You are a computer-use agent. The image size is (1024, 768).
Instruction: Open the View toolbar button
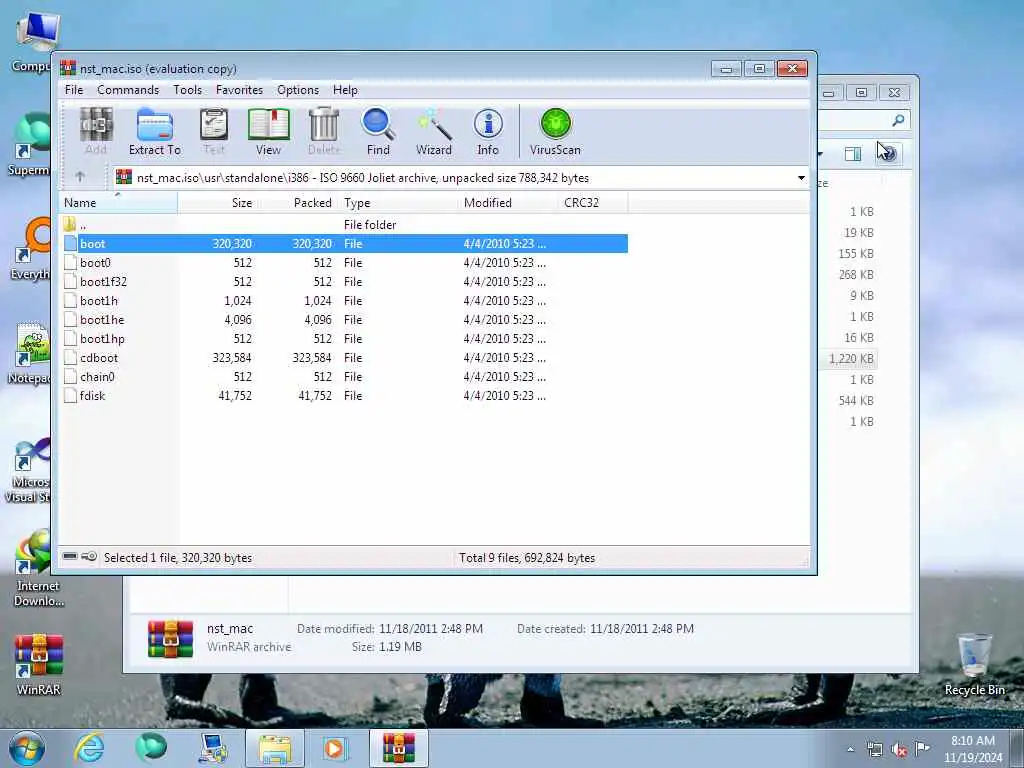coord(268,131)
